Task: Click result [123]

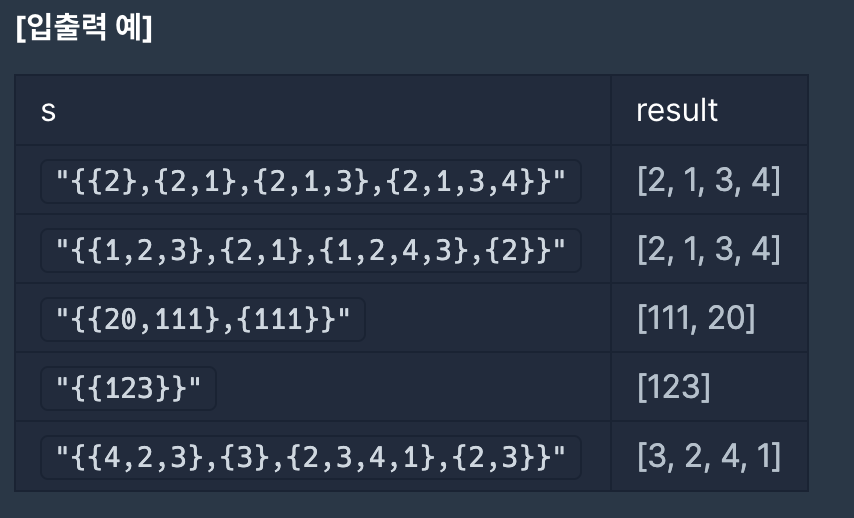Action: (674, 387)
